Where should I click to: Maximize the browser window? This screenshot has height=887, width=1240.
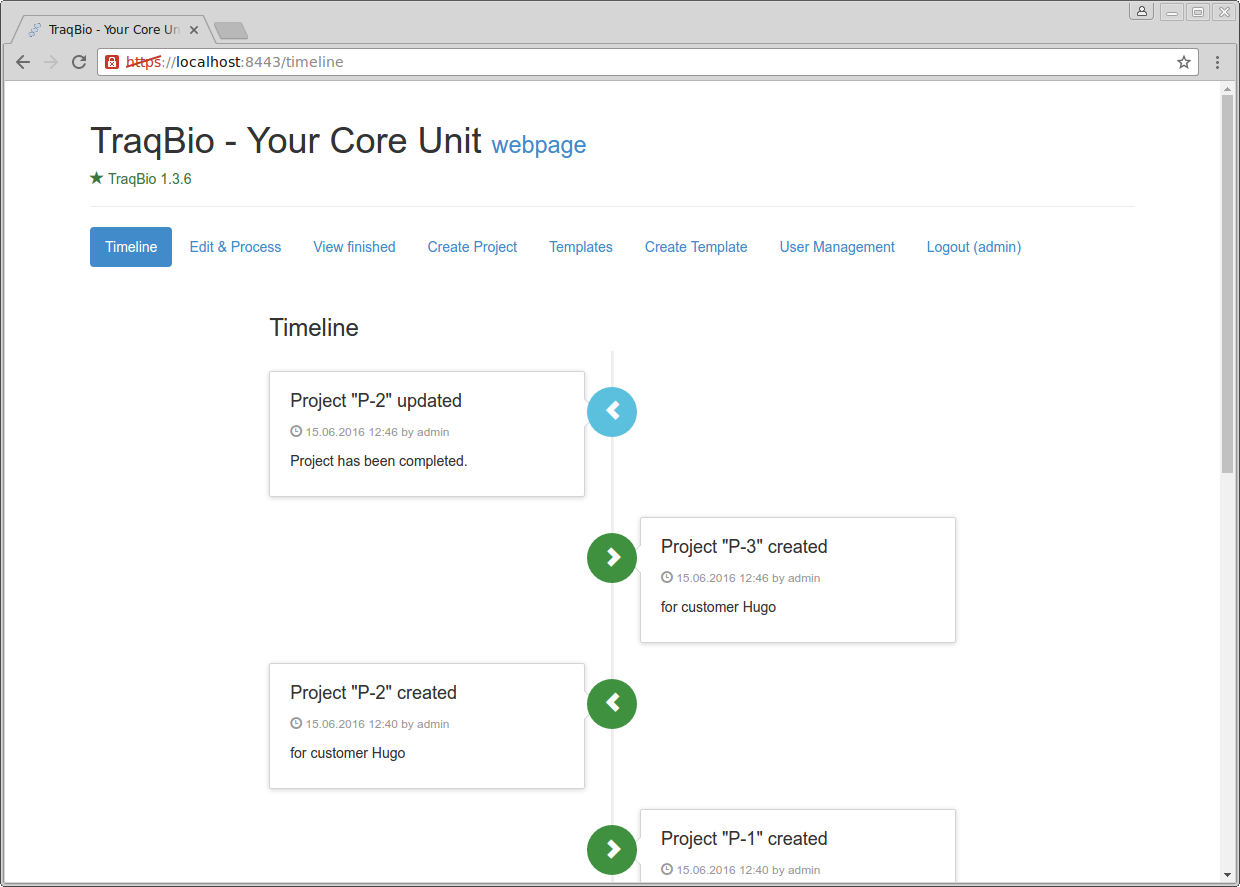tap(1197, 11)
